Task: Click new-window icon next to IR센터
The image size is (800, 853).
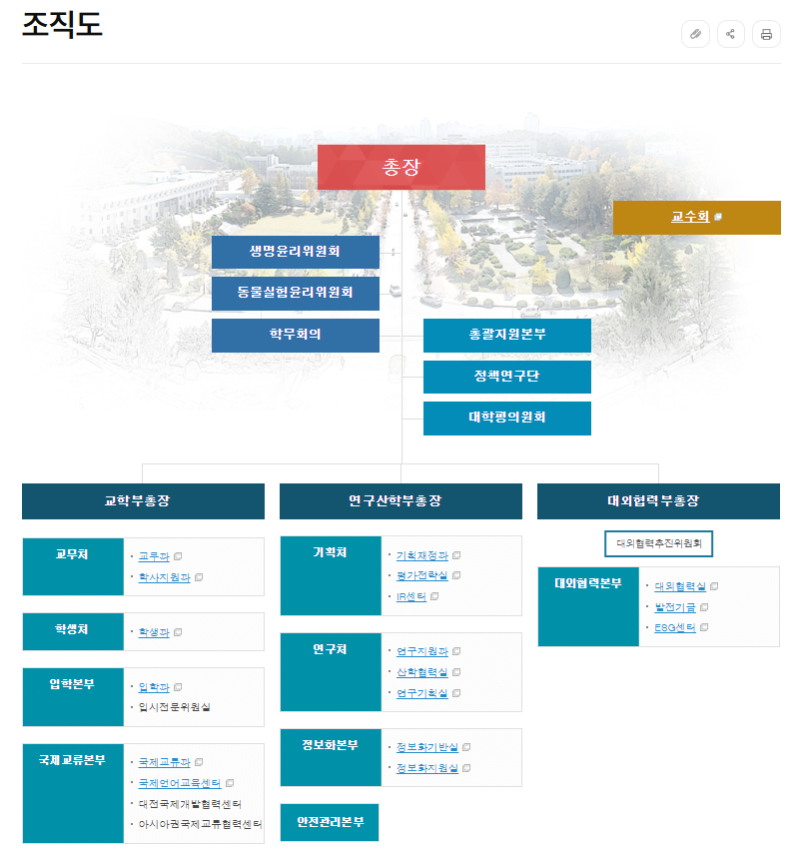Action: (x=435, y=597)
